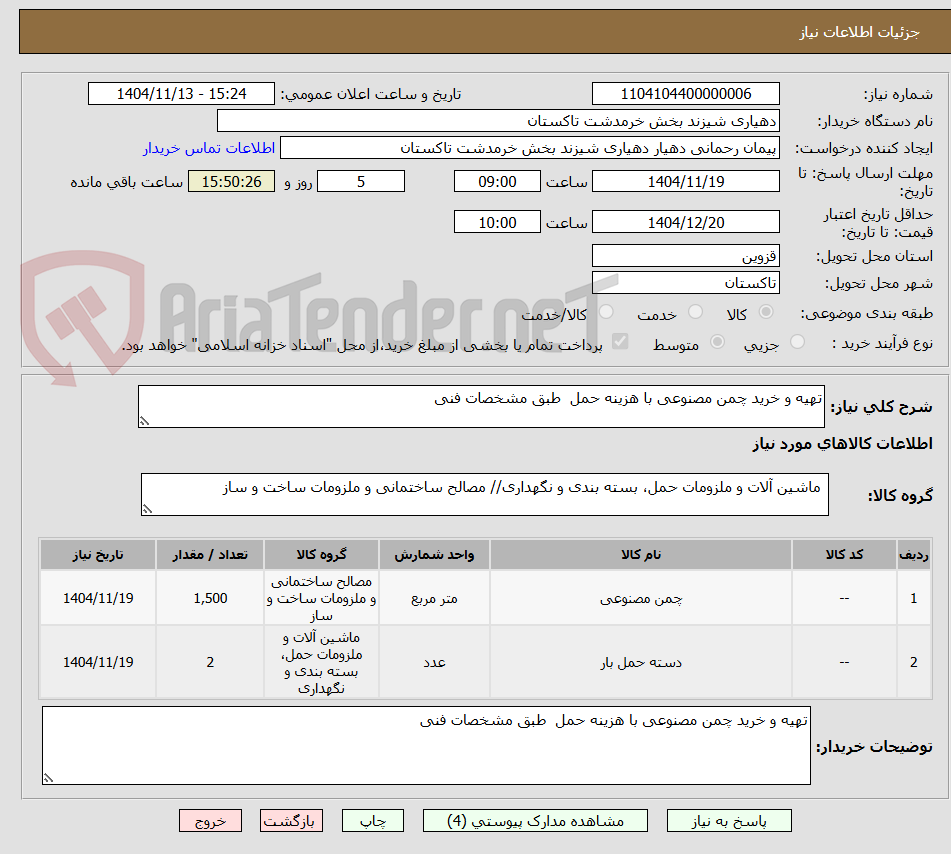Select the خدمت radio button
Viewport: 951px width, 854px height.
pyautogui.click(x=696, y=312)
